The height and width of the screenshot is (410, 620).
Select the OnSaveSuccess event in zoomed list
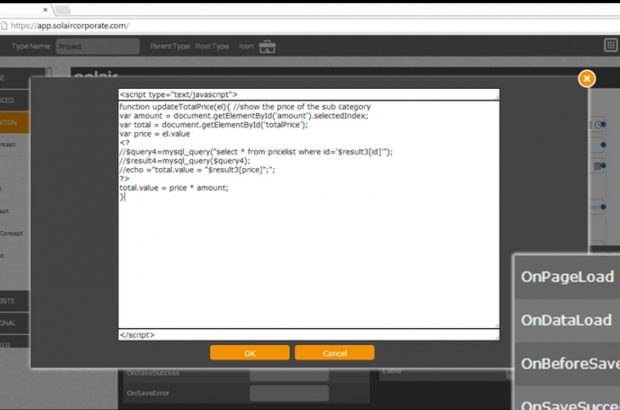click(x=568, y=401)
